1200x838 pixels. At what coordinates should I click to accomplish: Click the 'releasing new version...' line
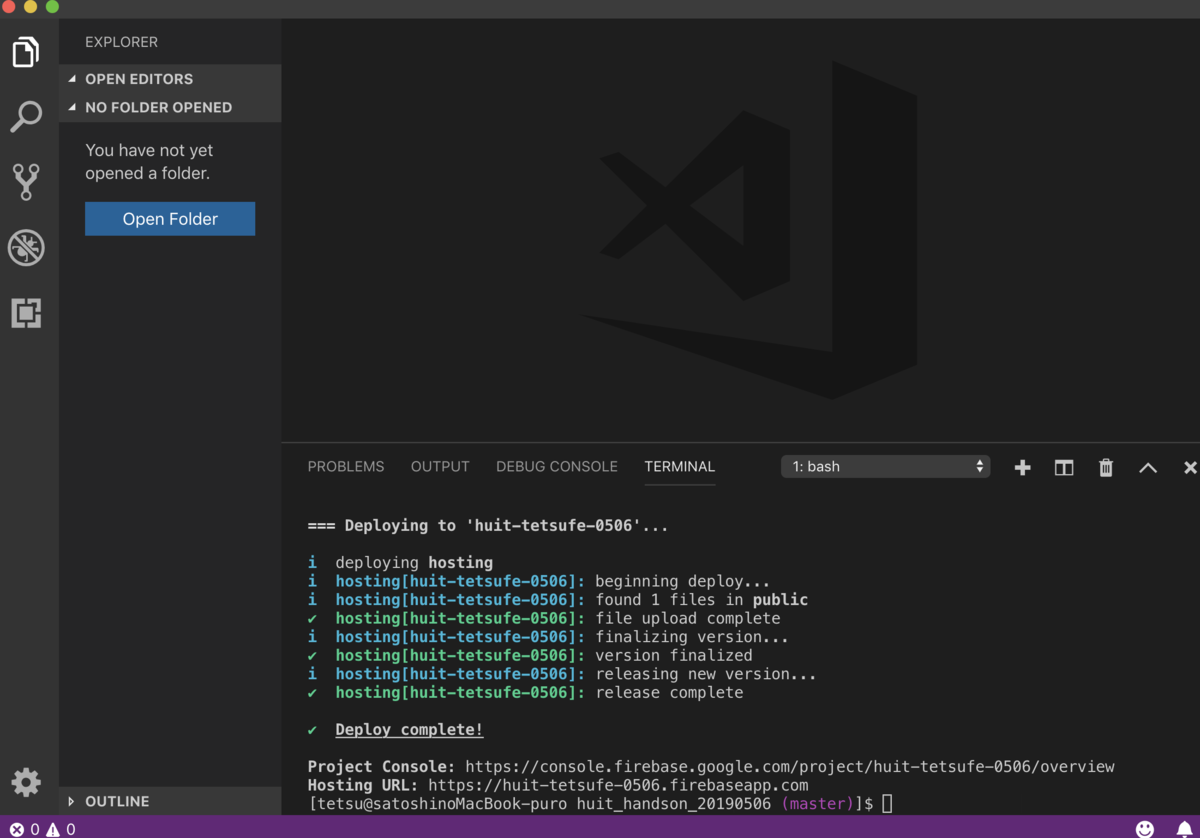[x=562, y=674]
